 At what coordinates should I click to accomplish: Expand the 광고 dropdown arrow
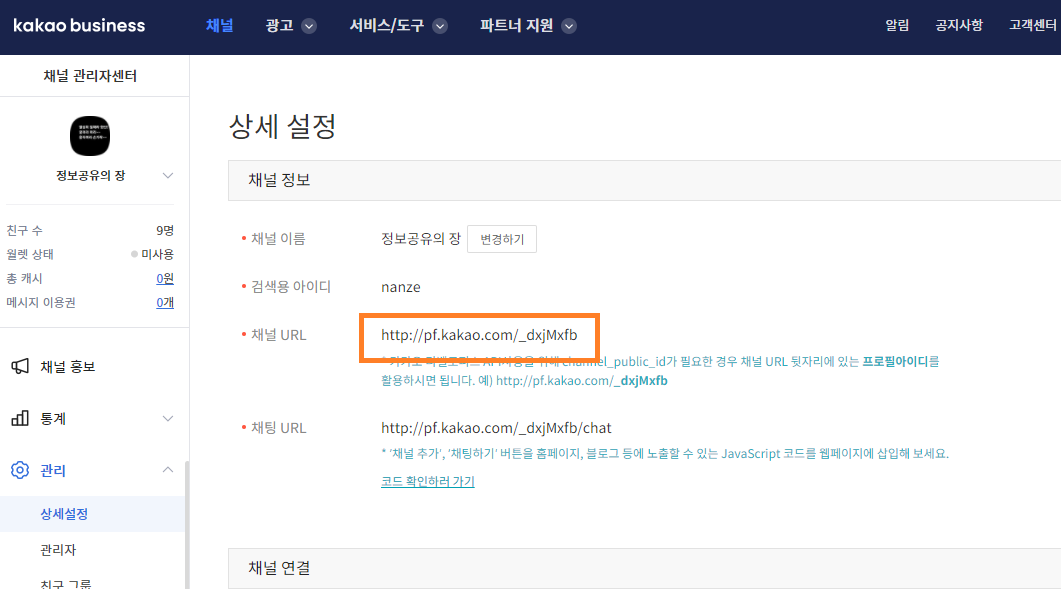309,26
